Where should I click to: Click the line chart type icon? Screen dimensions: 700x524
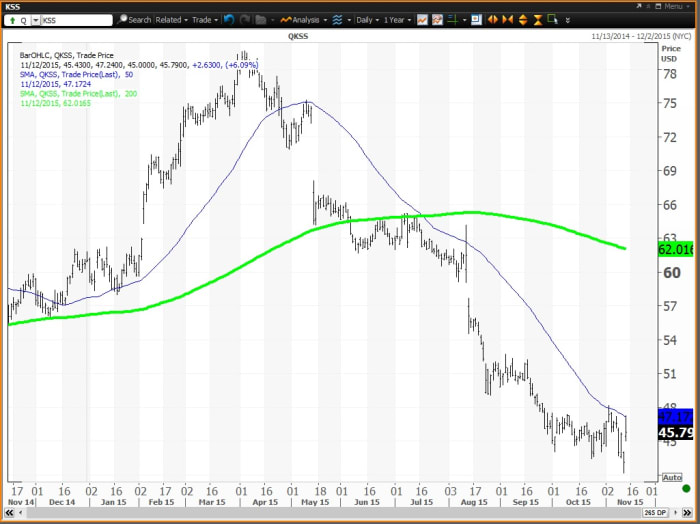(422, 19)
